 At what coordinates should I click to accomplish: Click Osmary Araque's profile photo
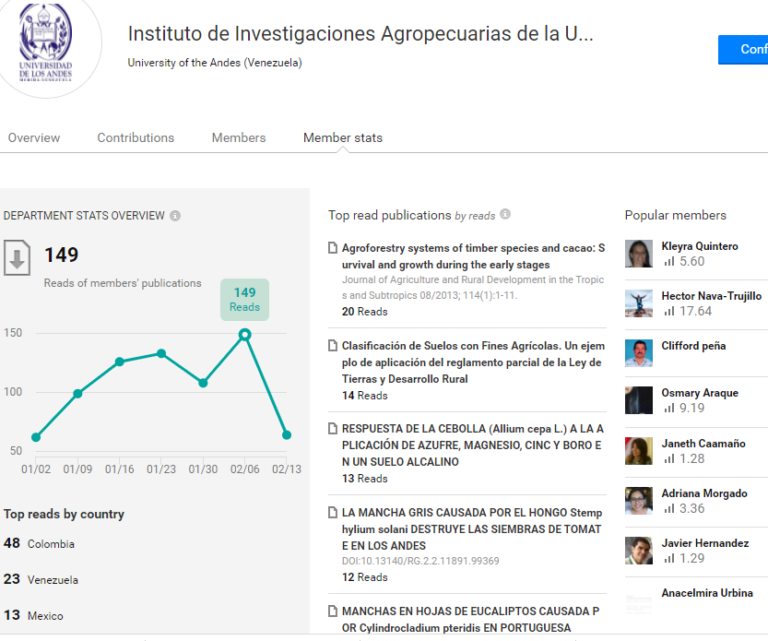click(639, 400)
